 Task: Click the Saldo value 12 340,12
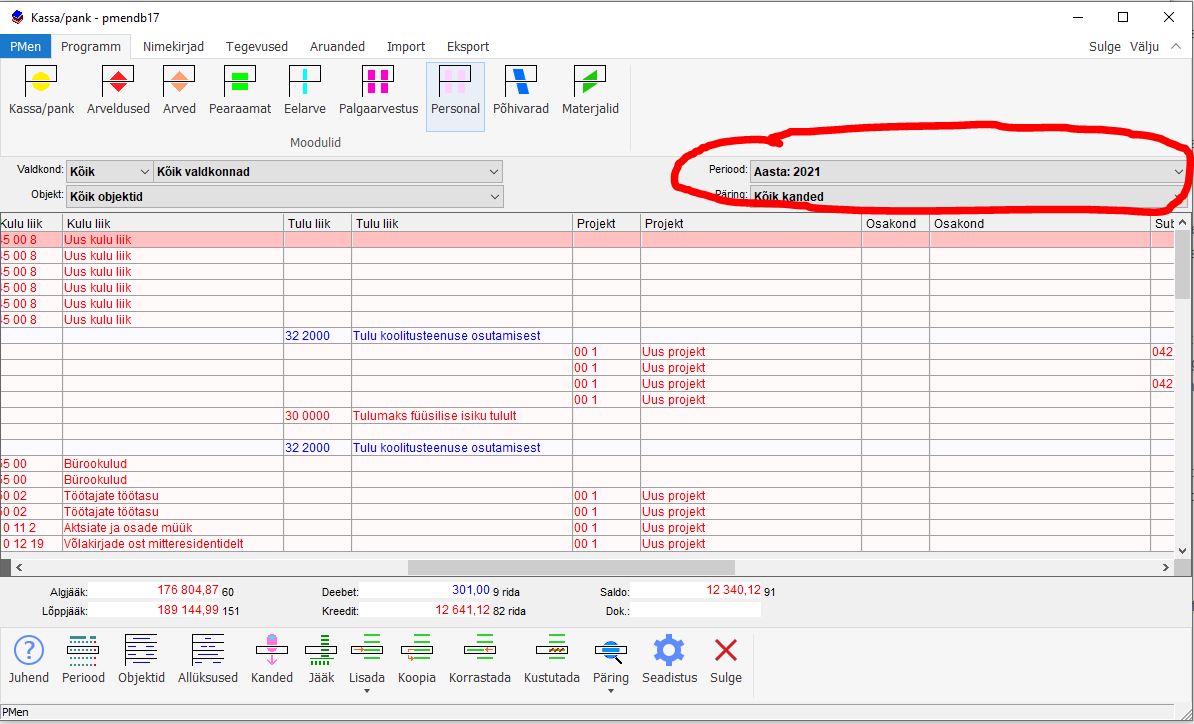[x=733, y=590]
